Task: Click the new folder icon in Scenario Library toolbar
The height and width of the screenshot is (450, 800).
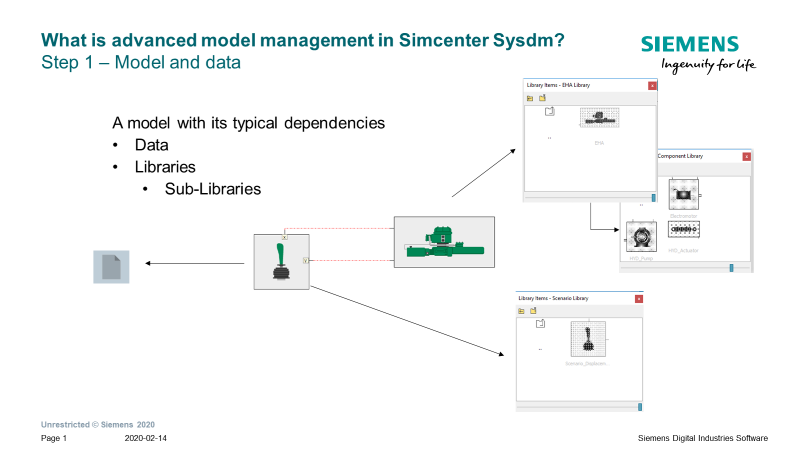Action: click(x=533, y=311)
